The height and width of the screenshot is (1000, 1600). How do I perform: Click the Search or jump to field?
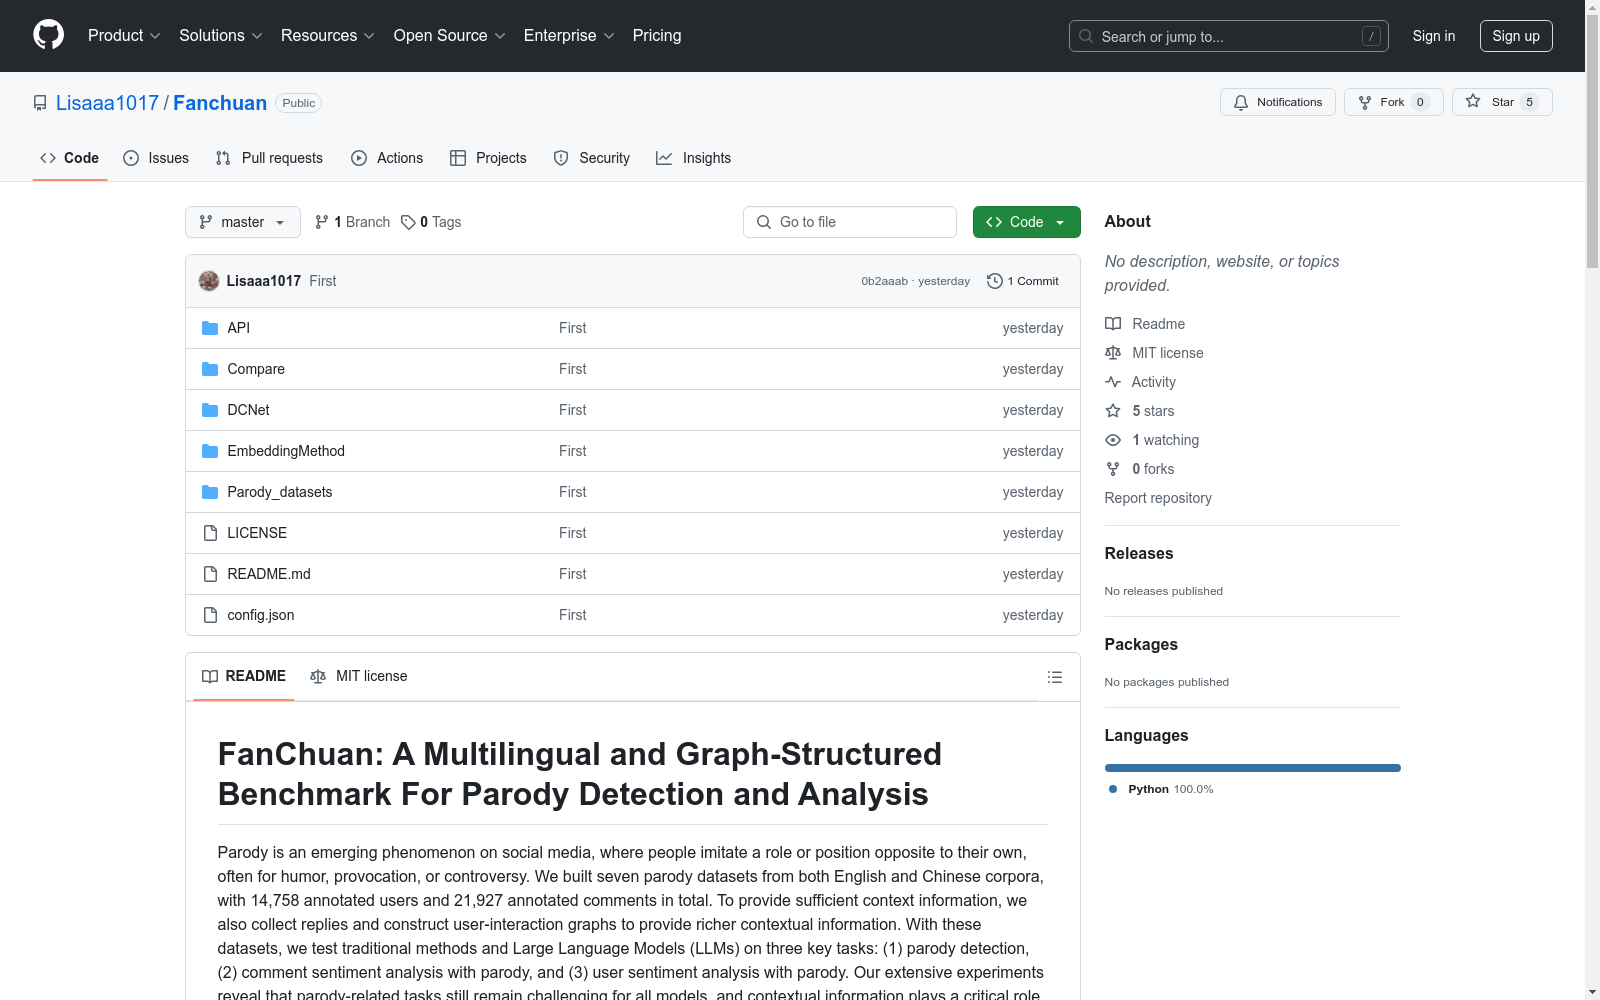point(1229,36)
